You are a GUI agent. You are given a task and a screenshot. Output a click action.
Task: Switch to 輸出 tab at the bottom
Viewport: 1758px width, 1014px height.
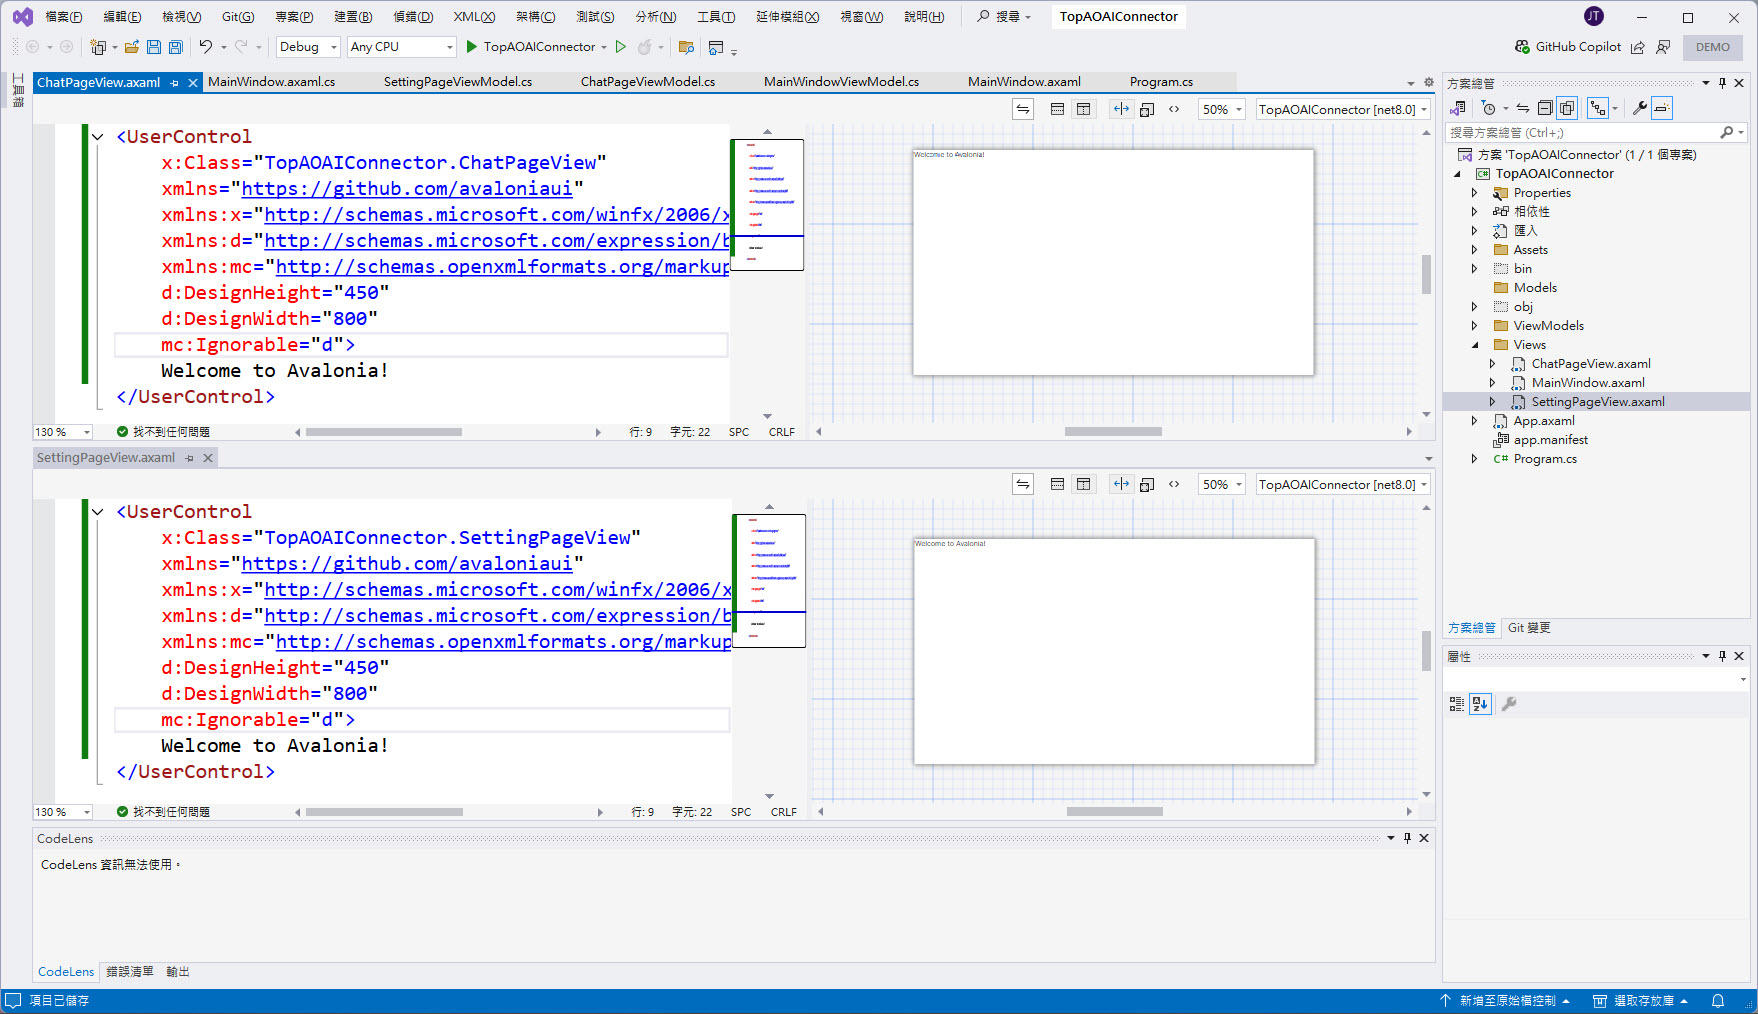tap(178, 972)
